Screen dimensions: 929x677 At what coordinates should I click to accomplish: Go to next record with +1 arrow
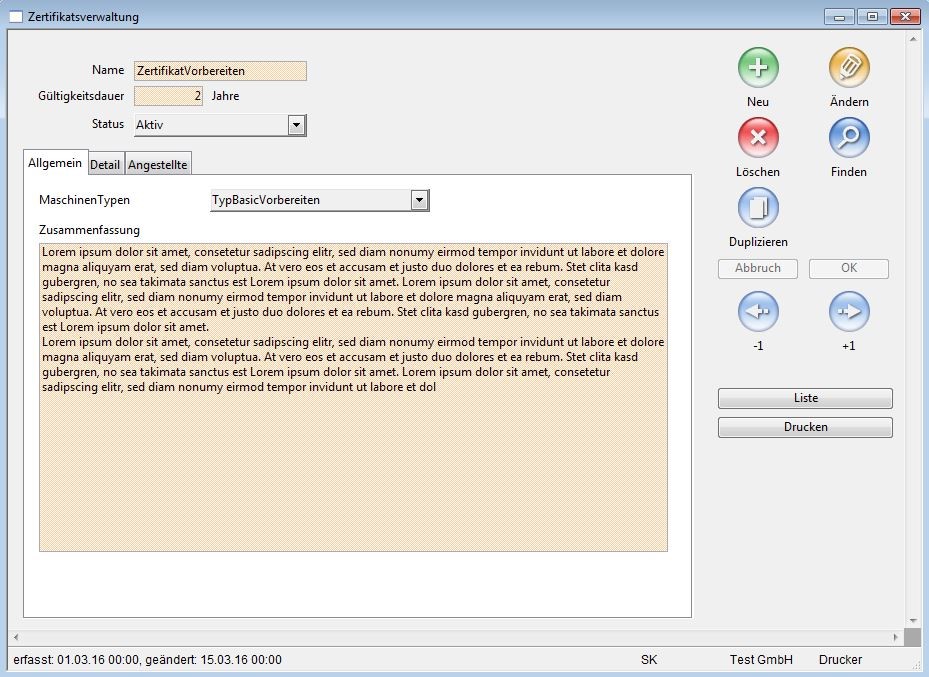(849, 312)
